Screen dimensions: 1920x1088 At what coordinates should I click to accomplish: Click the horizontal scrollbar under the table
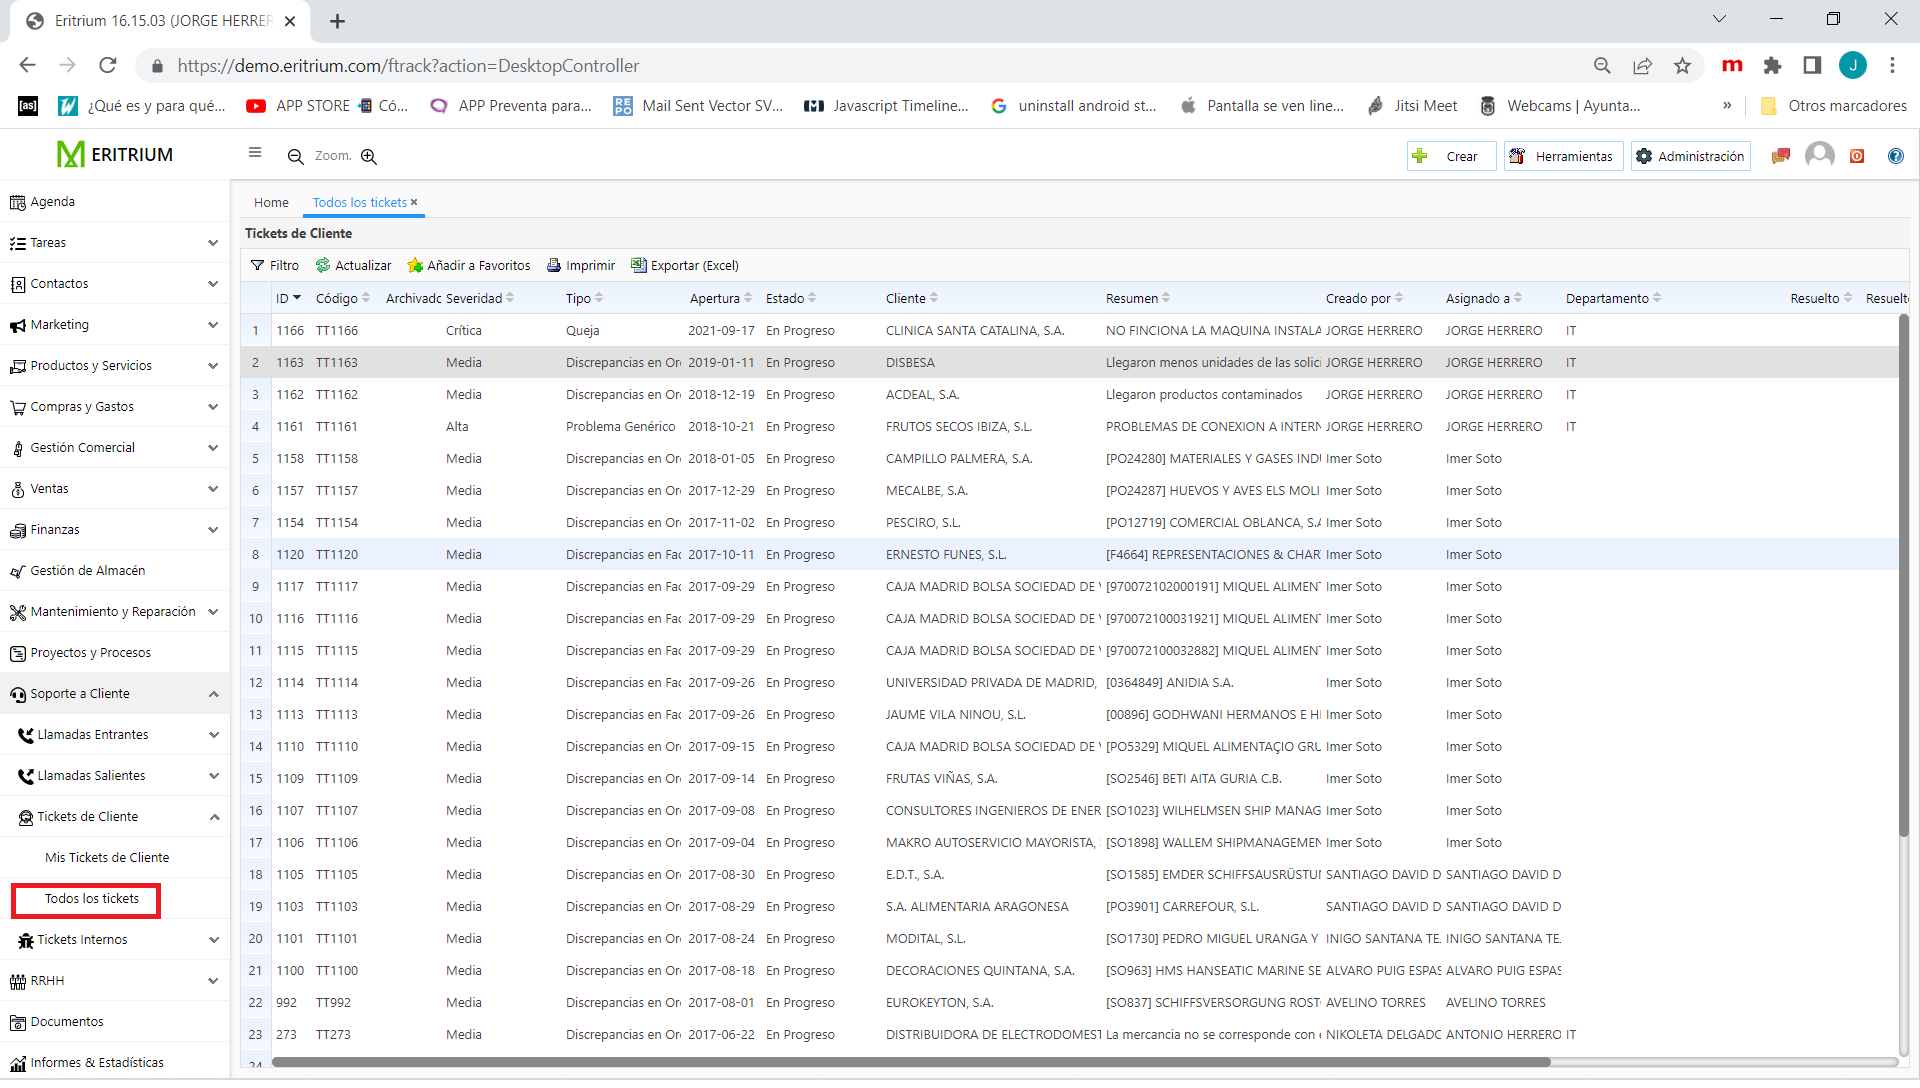click(910, 1063)
